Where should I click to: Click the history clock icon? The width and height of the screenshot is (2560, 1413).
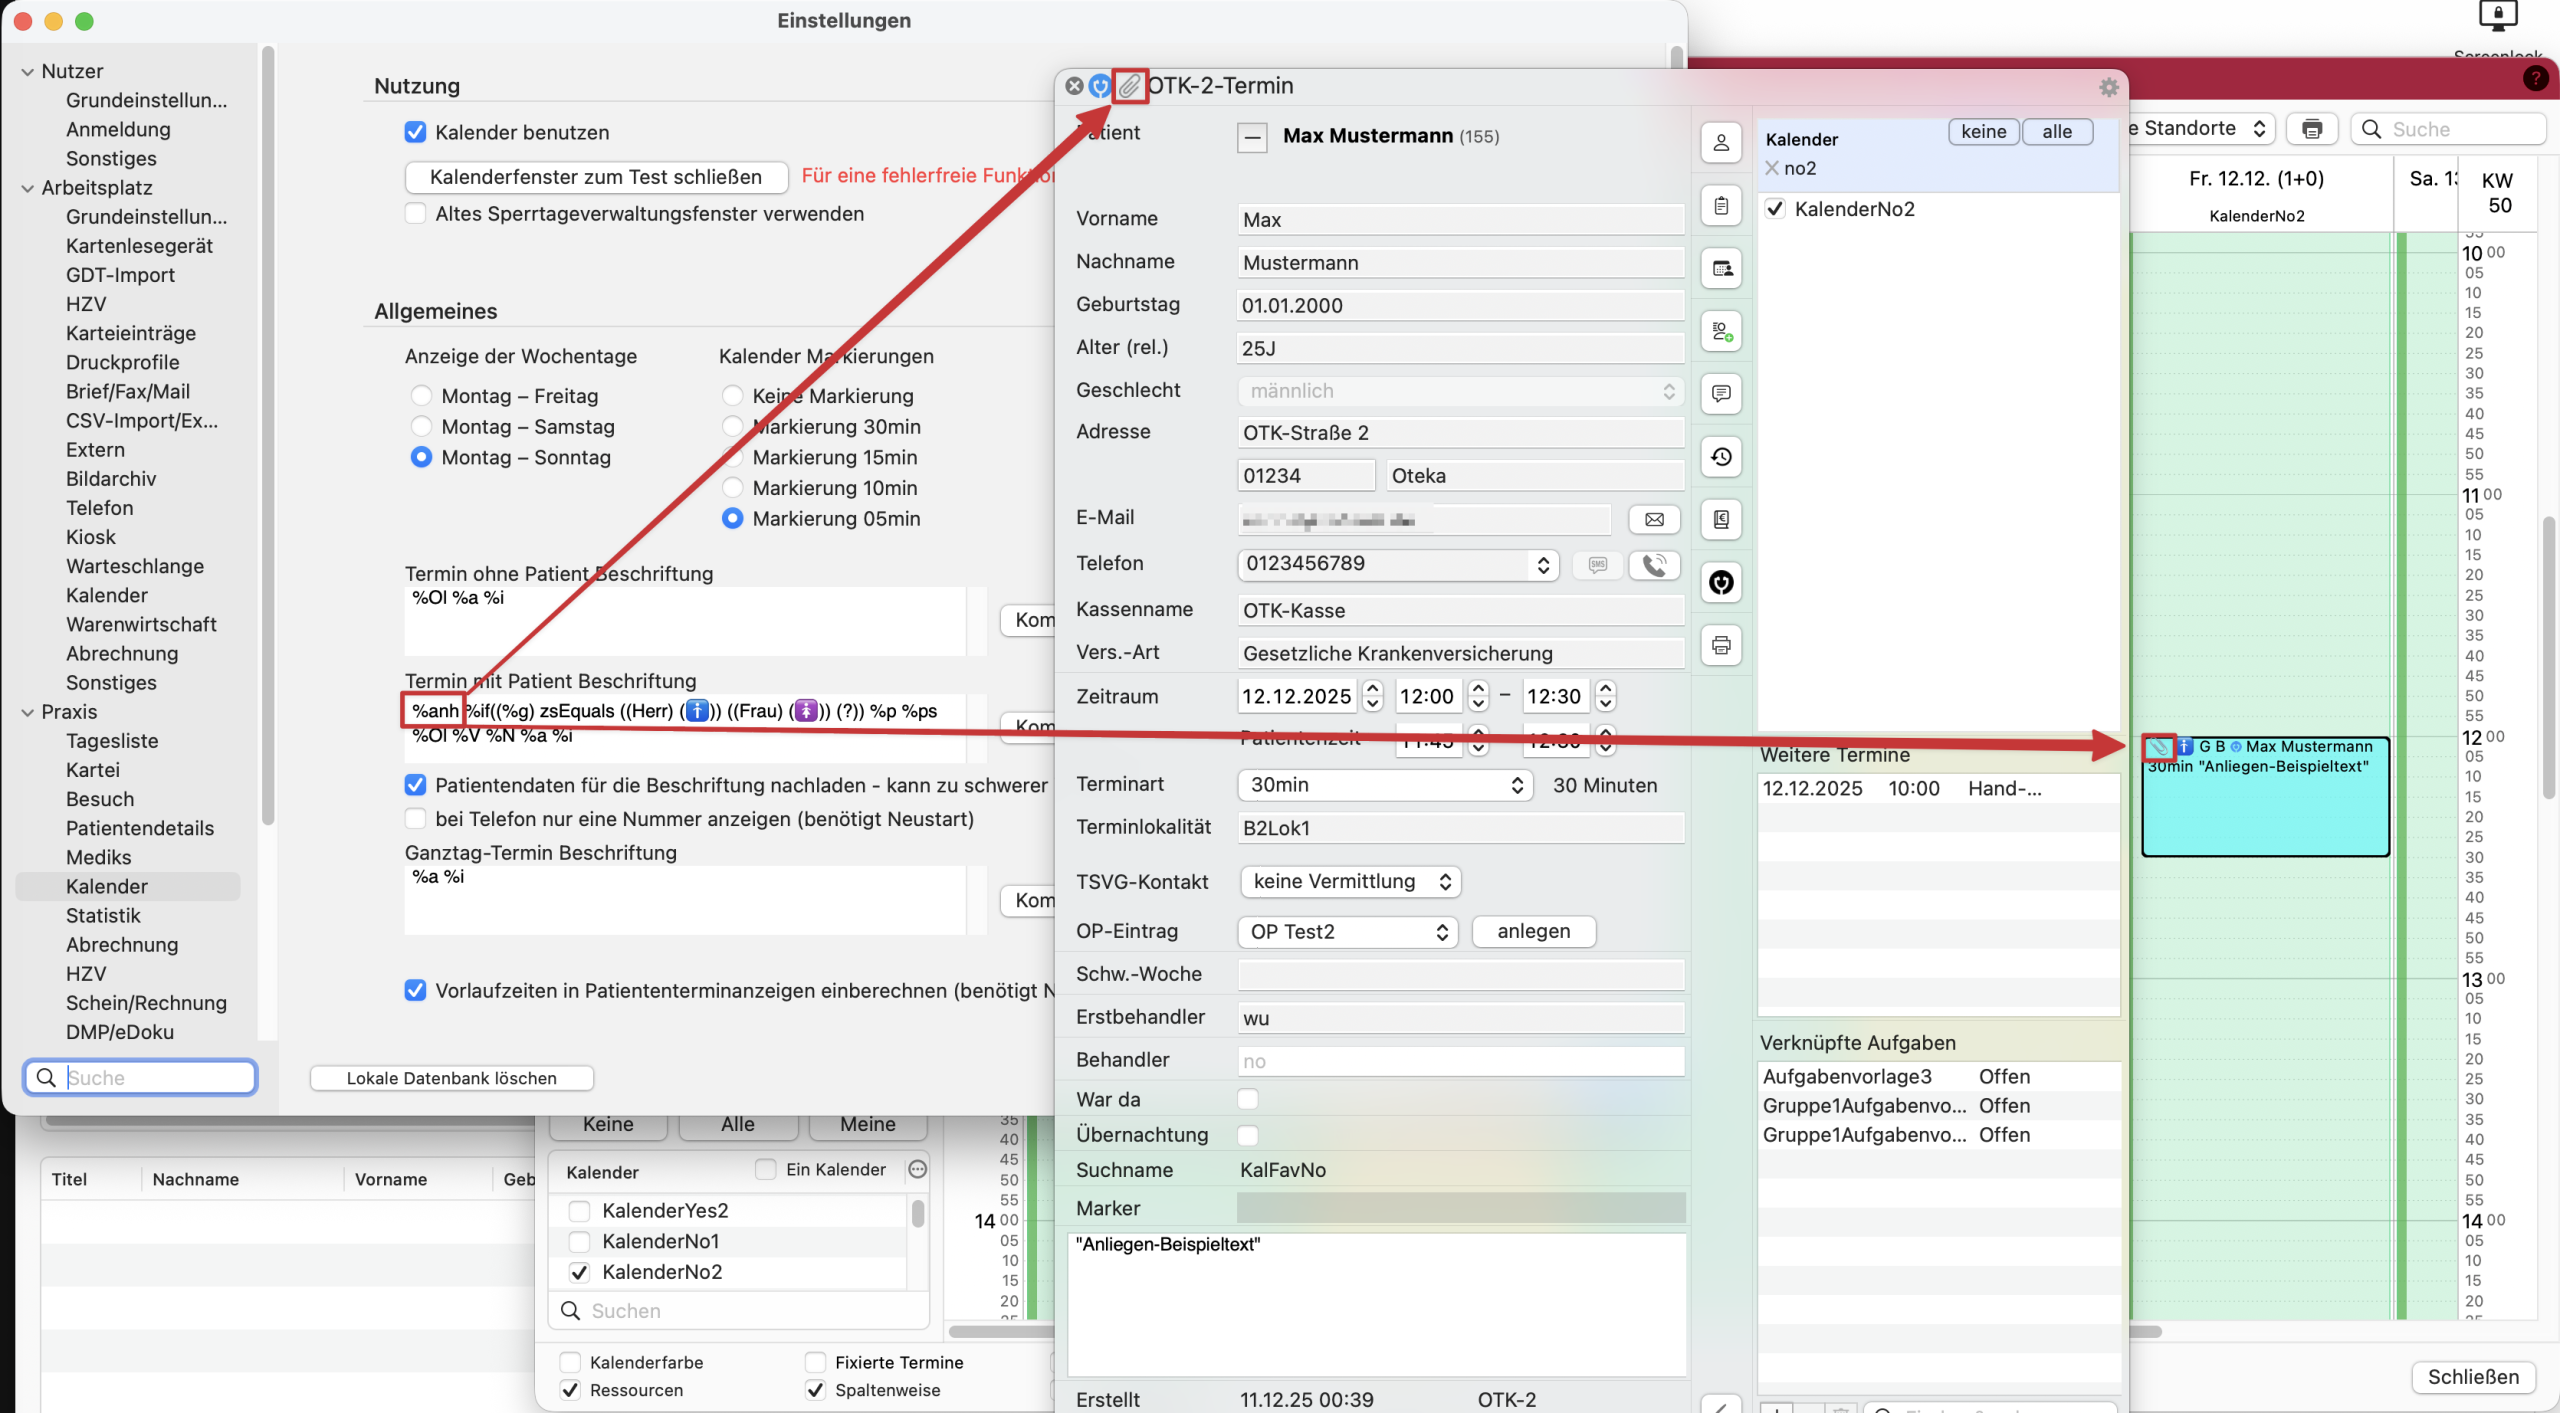(1721, 457)
